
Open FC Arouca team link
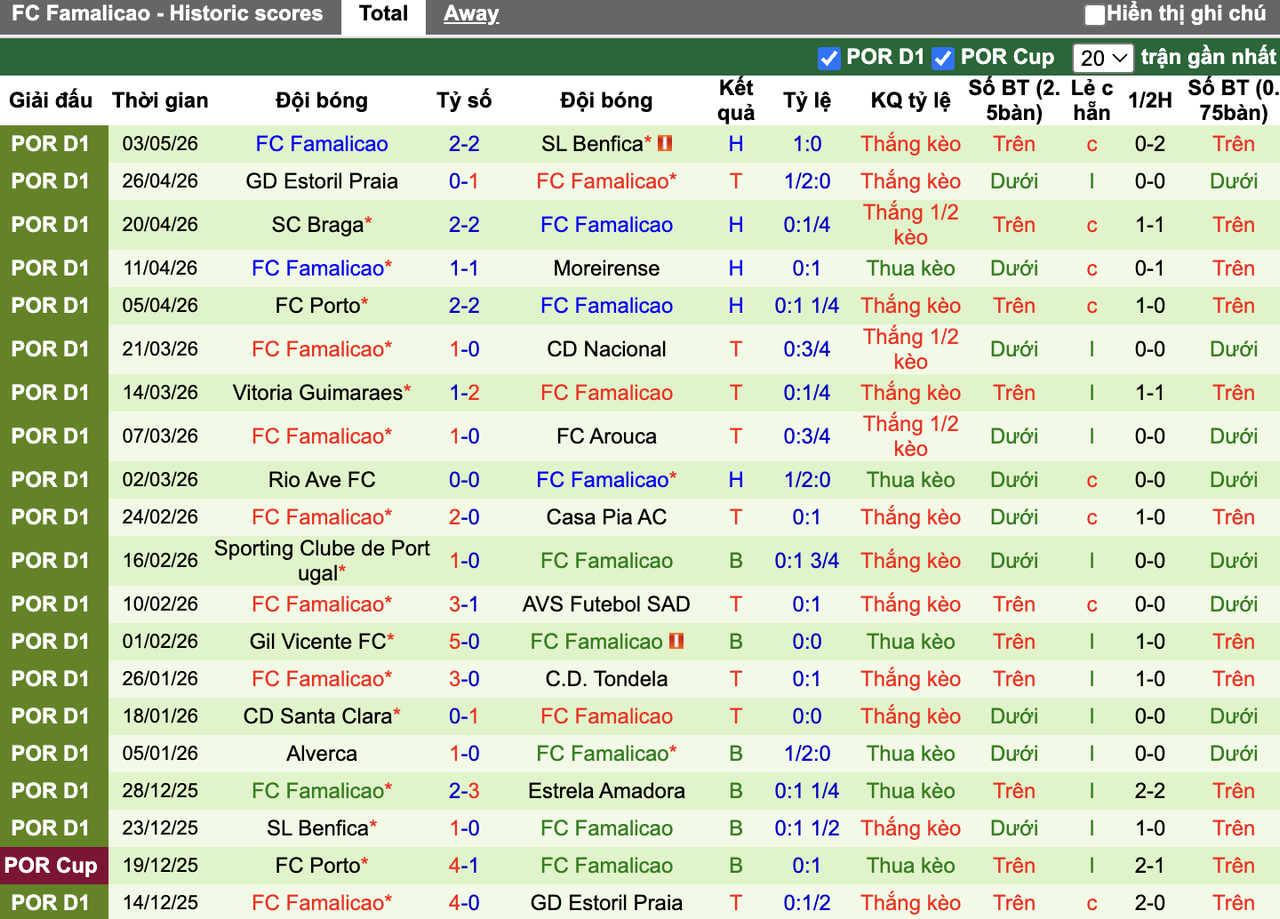[606, 436]
